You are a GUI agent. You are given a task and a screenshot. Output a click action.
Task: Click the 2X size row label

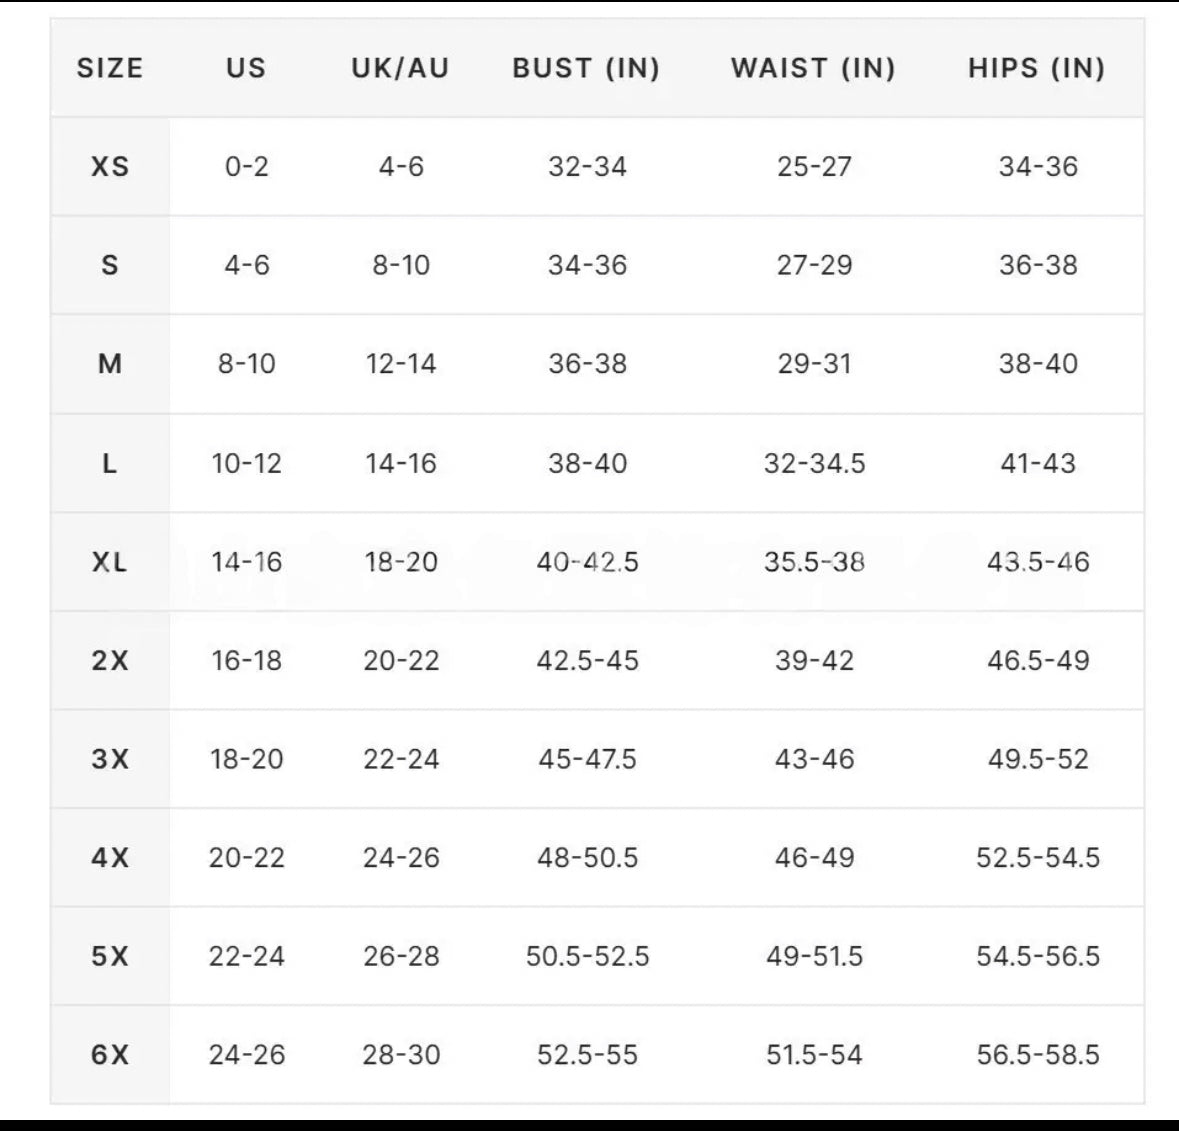click(110, 660)
